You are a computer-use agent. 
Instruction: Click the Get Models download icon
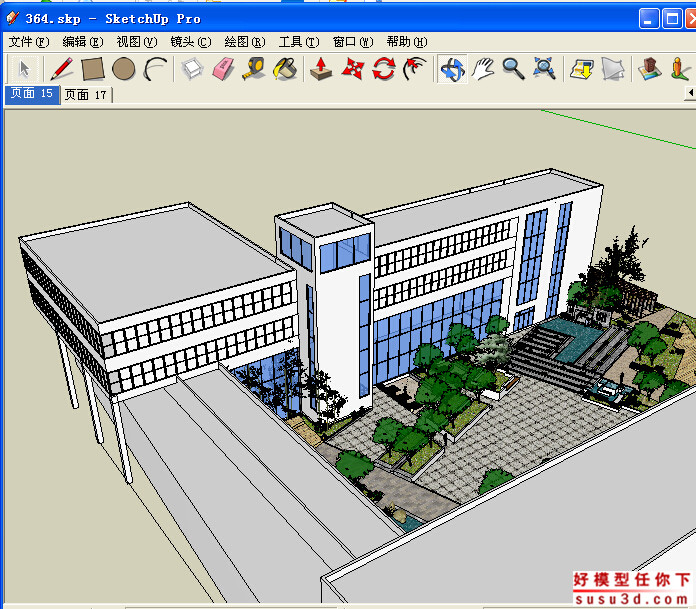[x=582, y=69]
